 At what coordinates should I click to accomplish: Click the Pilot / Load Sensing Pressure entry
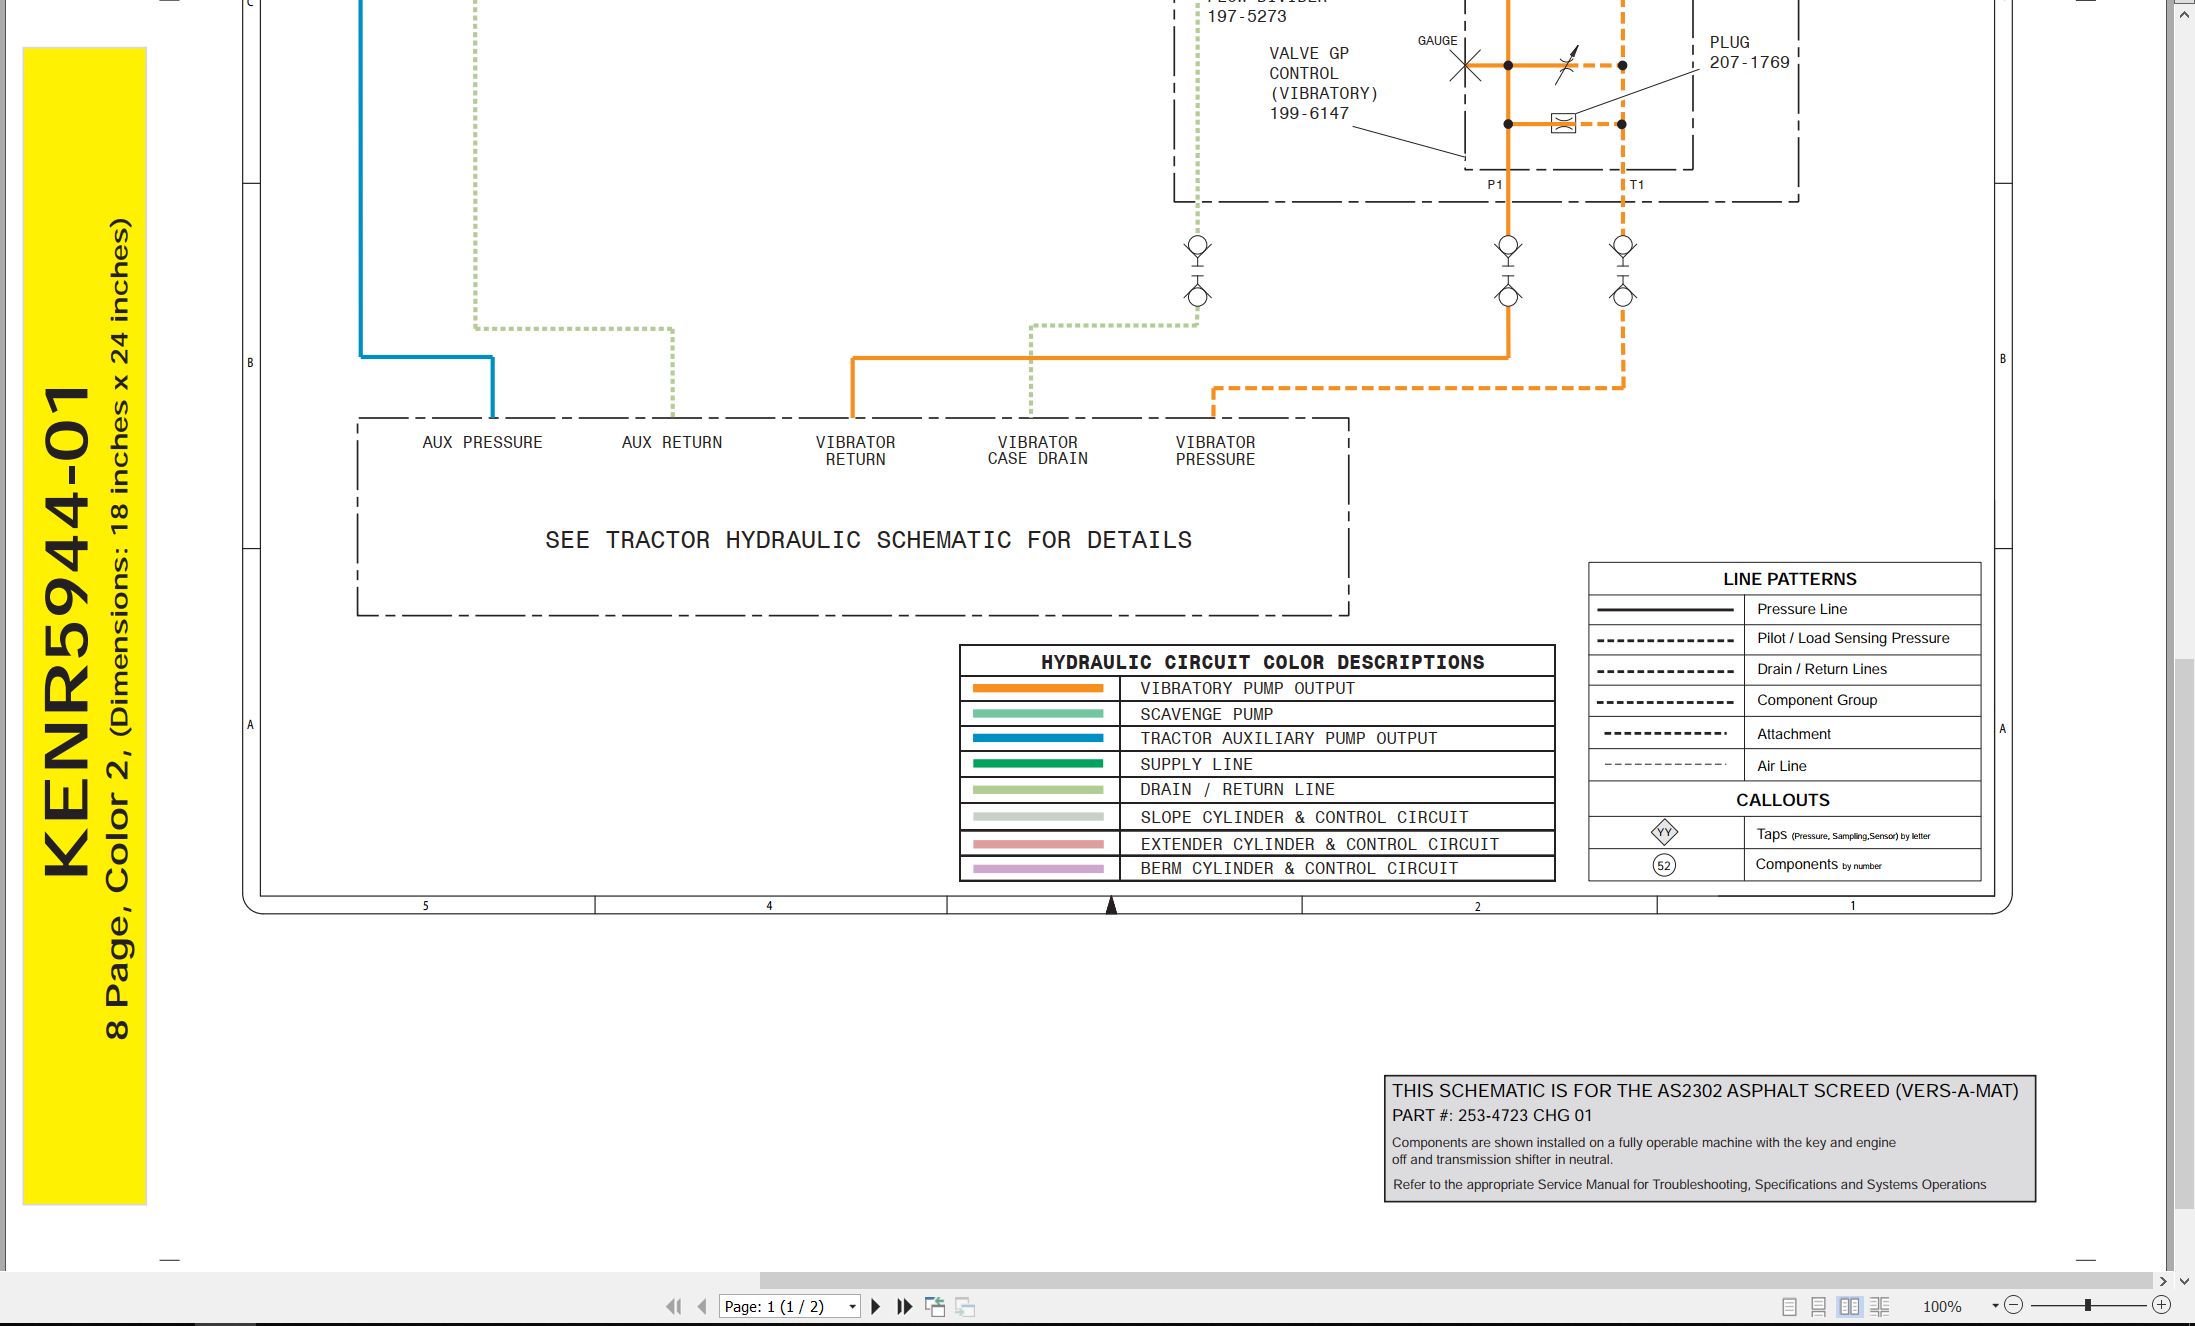pos(1853,638)
